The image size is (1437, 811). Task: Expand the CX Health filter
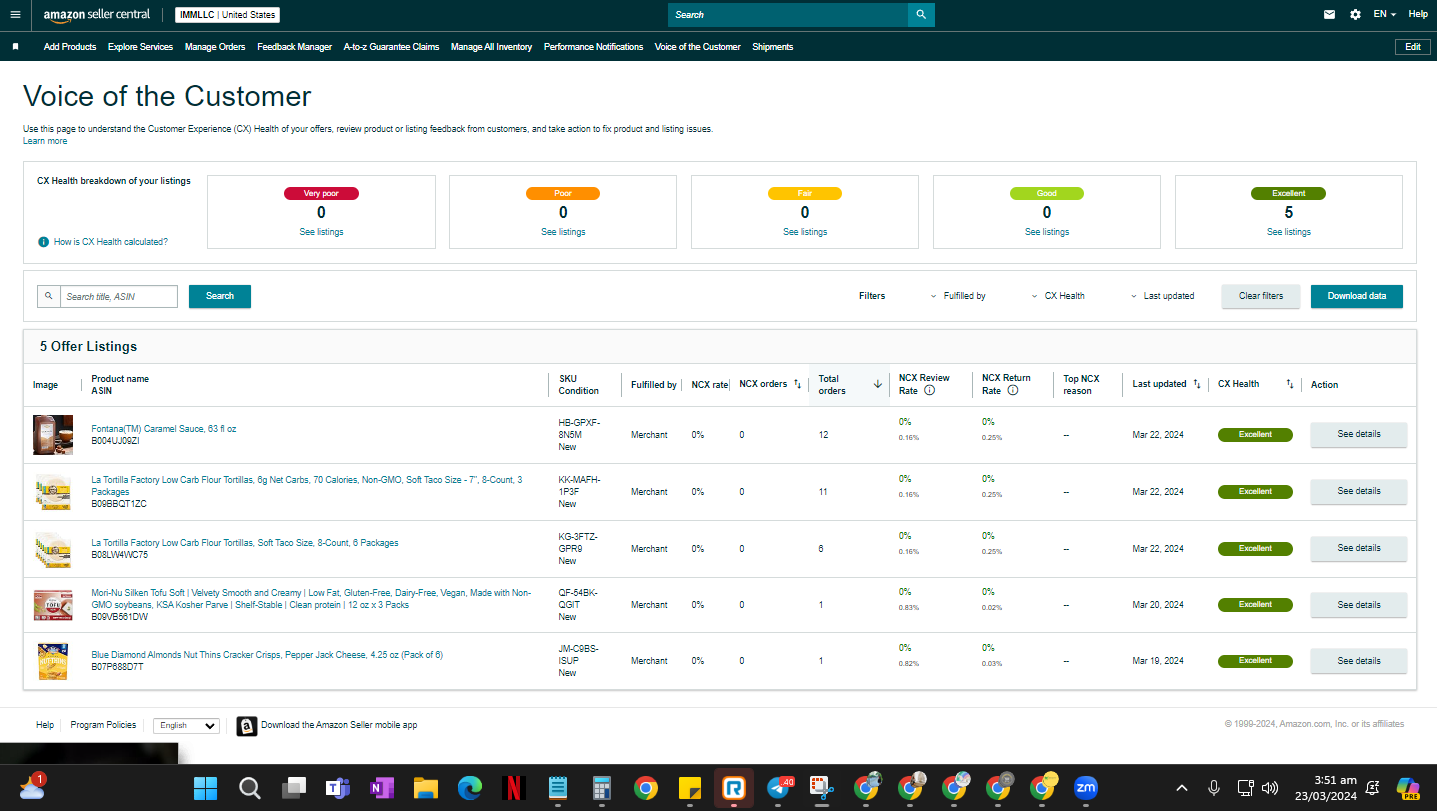(x=1058, y=296)
